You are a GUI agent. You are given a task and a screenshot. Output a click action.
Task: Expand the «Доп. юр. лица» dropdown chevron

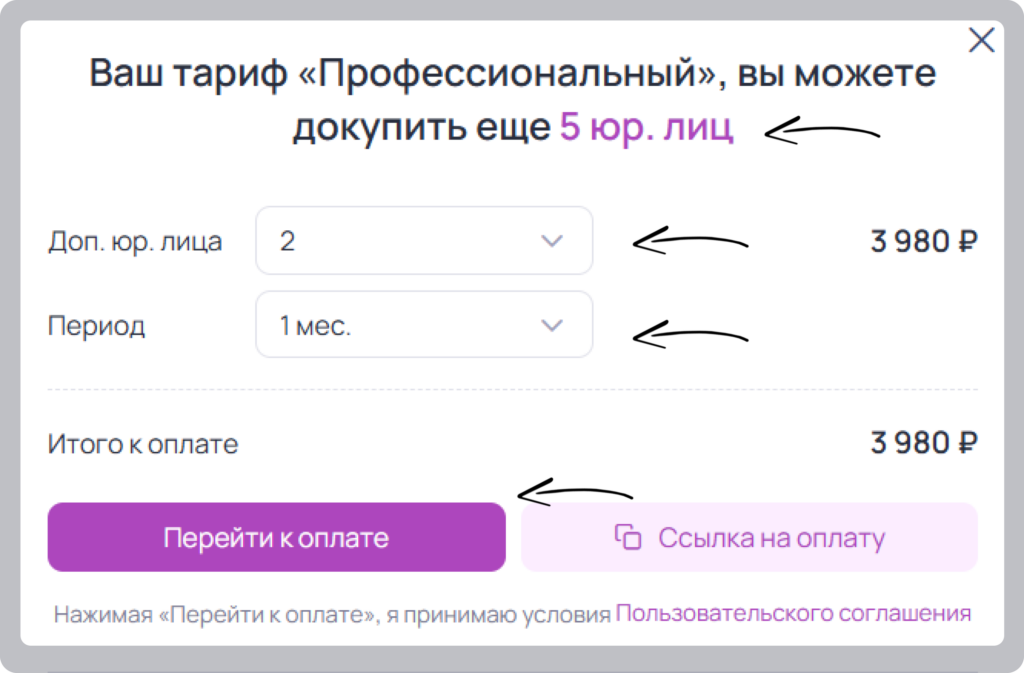552,241
